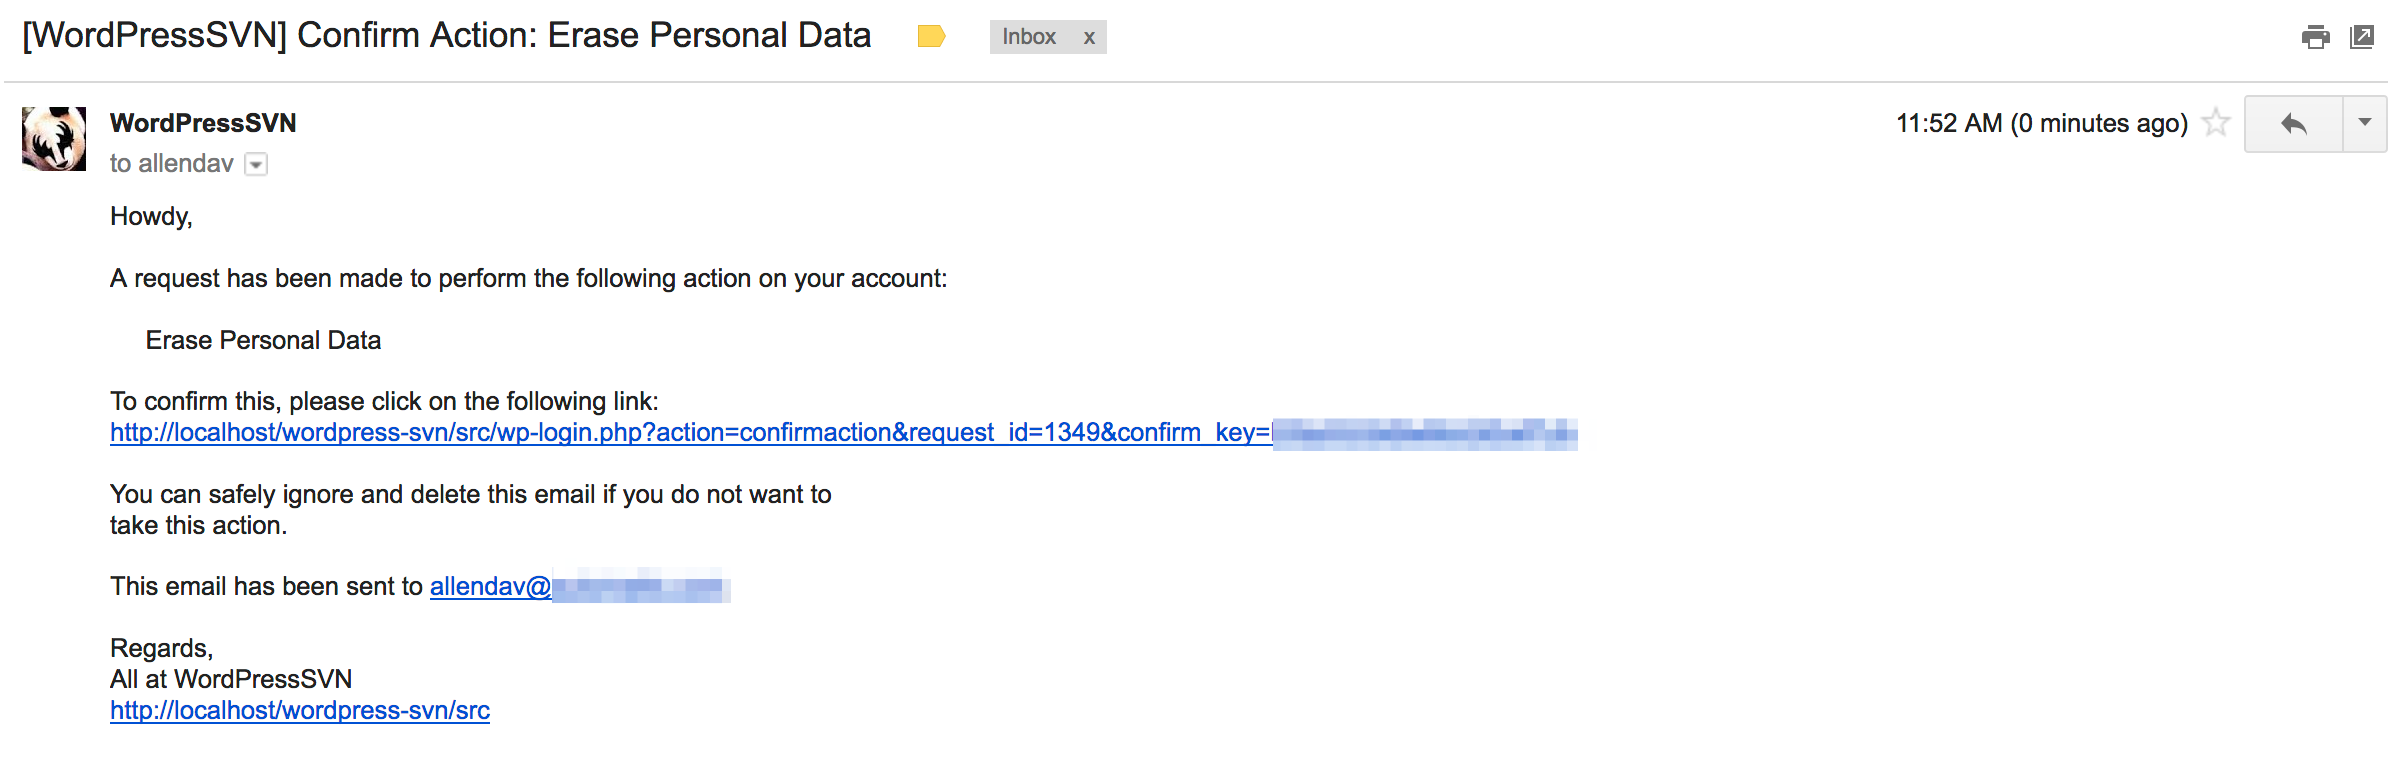
Task: Click the email subject heading
Action: tap(447, 36)
